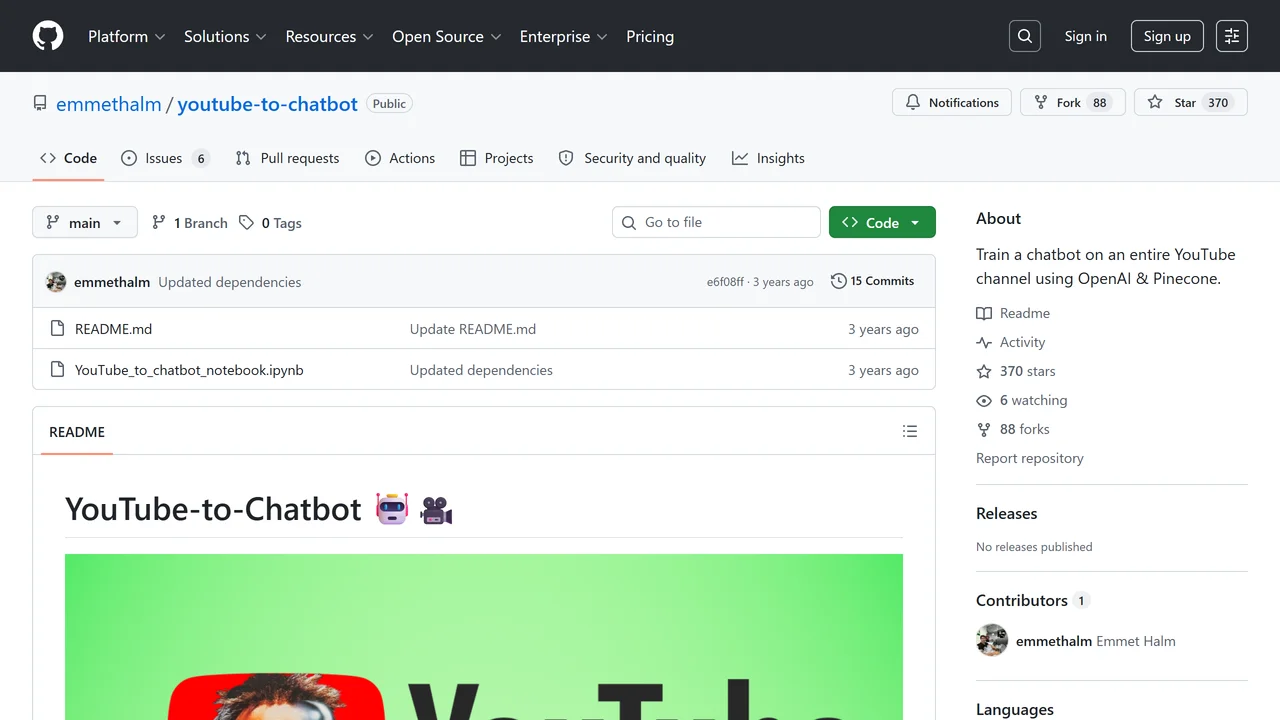Screen dimensions: 1280x720
Task: Open the README.md file
Action: [113, 329]
